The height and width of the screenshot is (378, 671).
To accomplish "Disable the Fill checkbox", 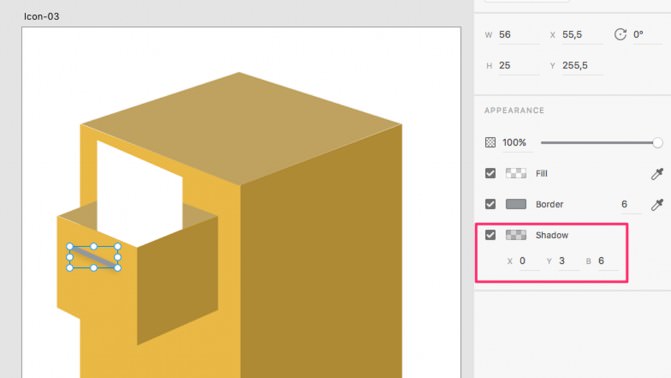I will (x=490, y=173).
